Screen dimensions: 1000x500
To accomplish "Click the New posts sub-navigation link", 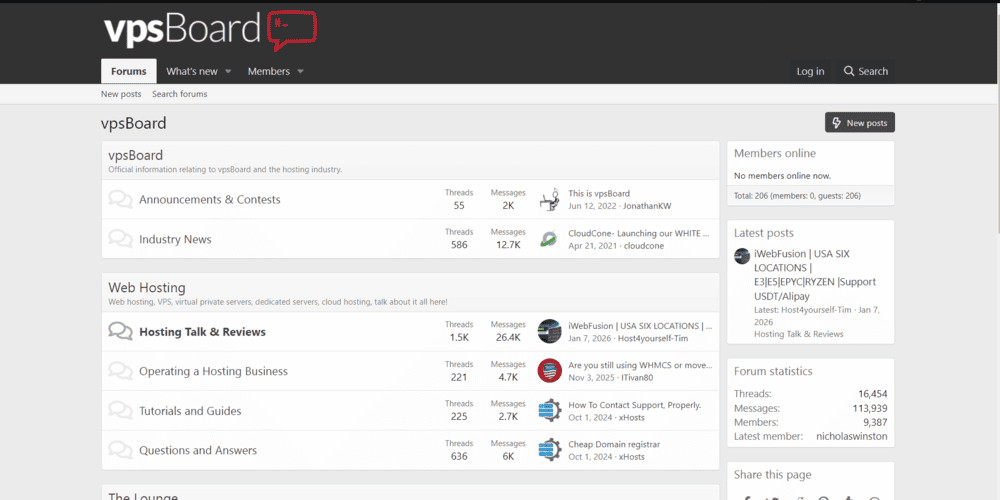I will pos(121,94).
